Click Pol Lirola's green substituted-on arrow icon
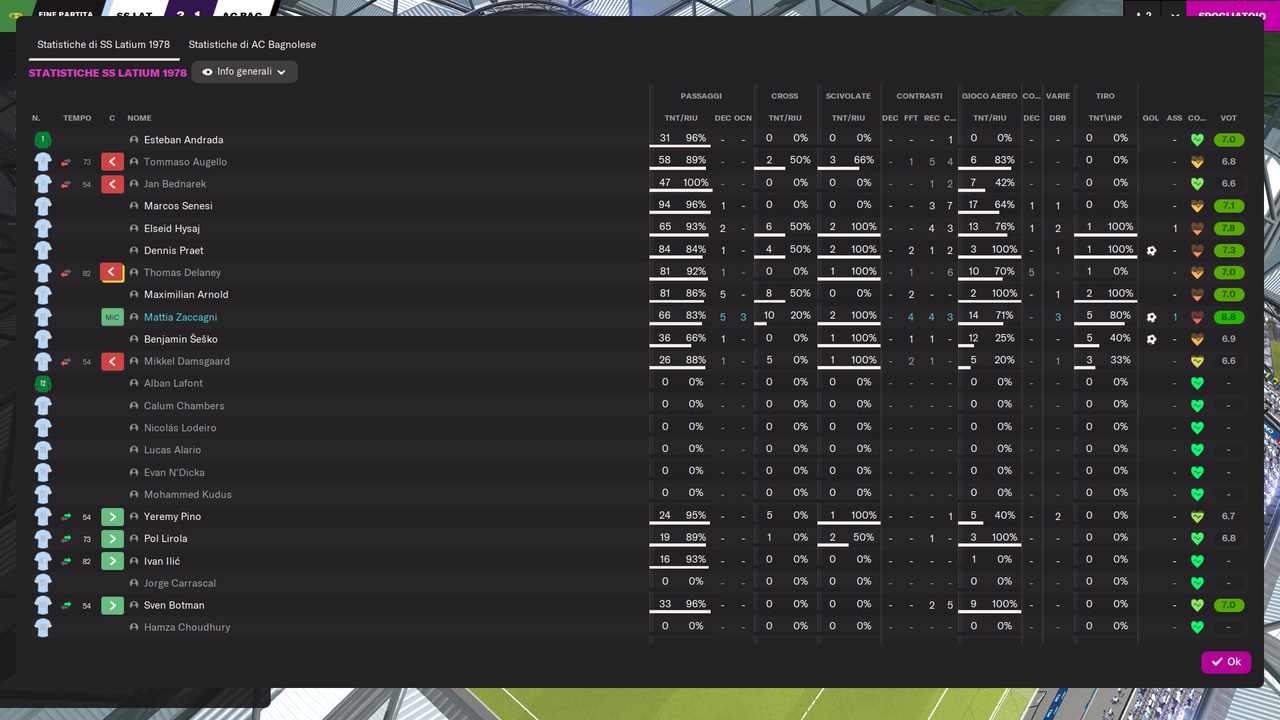 [x=112, y=539]
